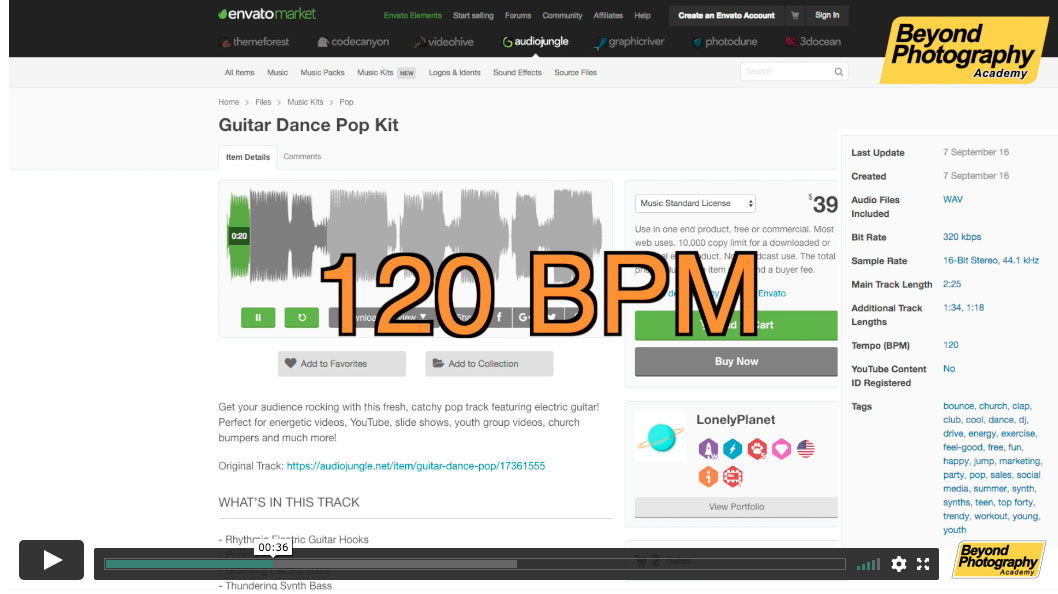Click the 120 tempo value link
This screenshot has height=594, width=1058.
tap(951, 345)
